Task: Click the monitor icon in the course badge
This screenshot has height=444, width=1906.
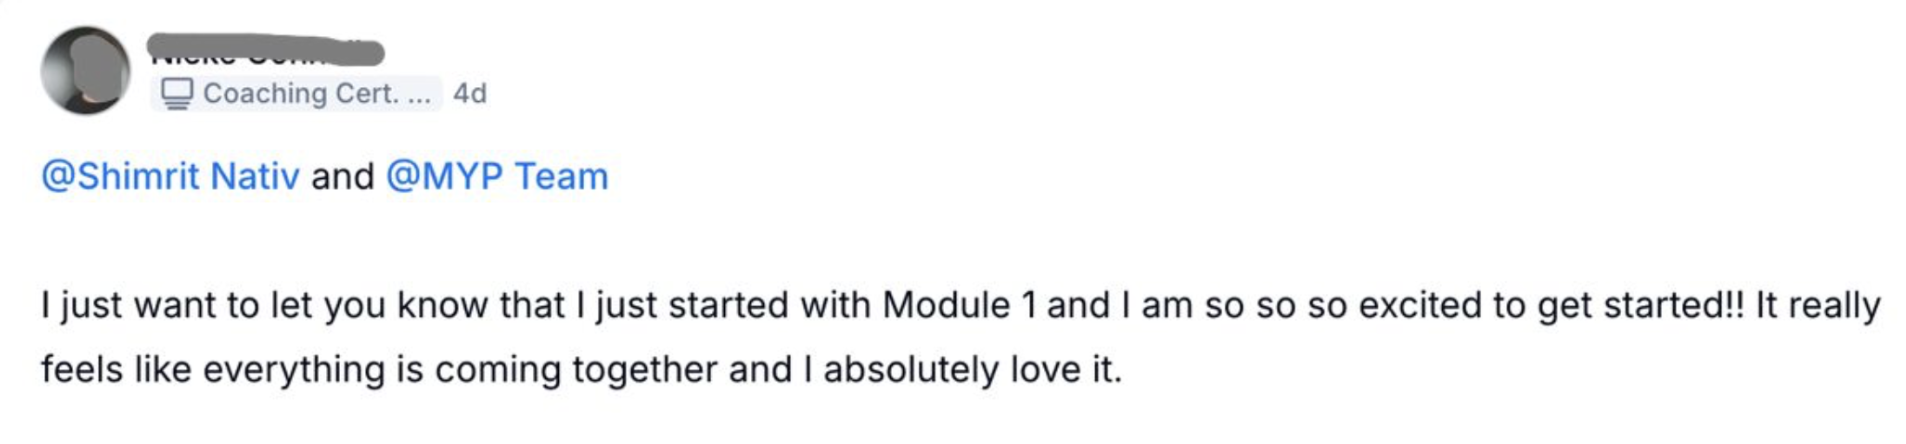Action: (x=177, y=93)
